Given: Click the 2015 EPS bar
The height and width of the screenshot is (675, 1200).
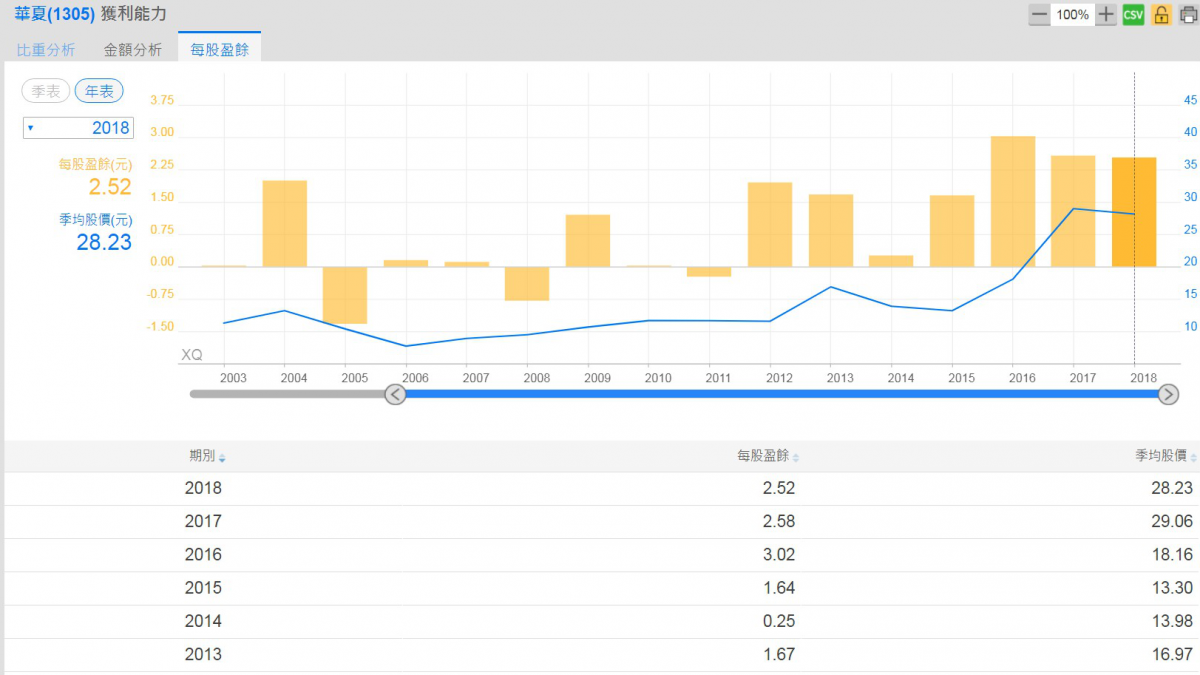Looking at the screenshot, I should (952, 231).
